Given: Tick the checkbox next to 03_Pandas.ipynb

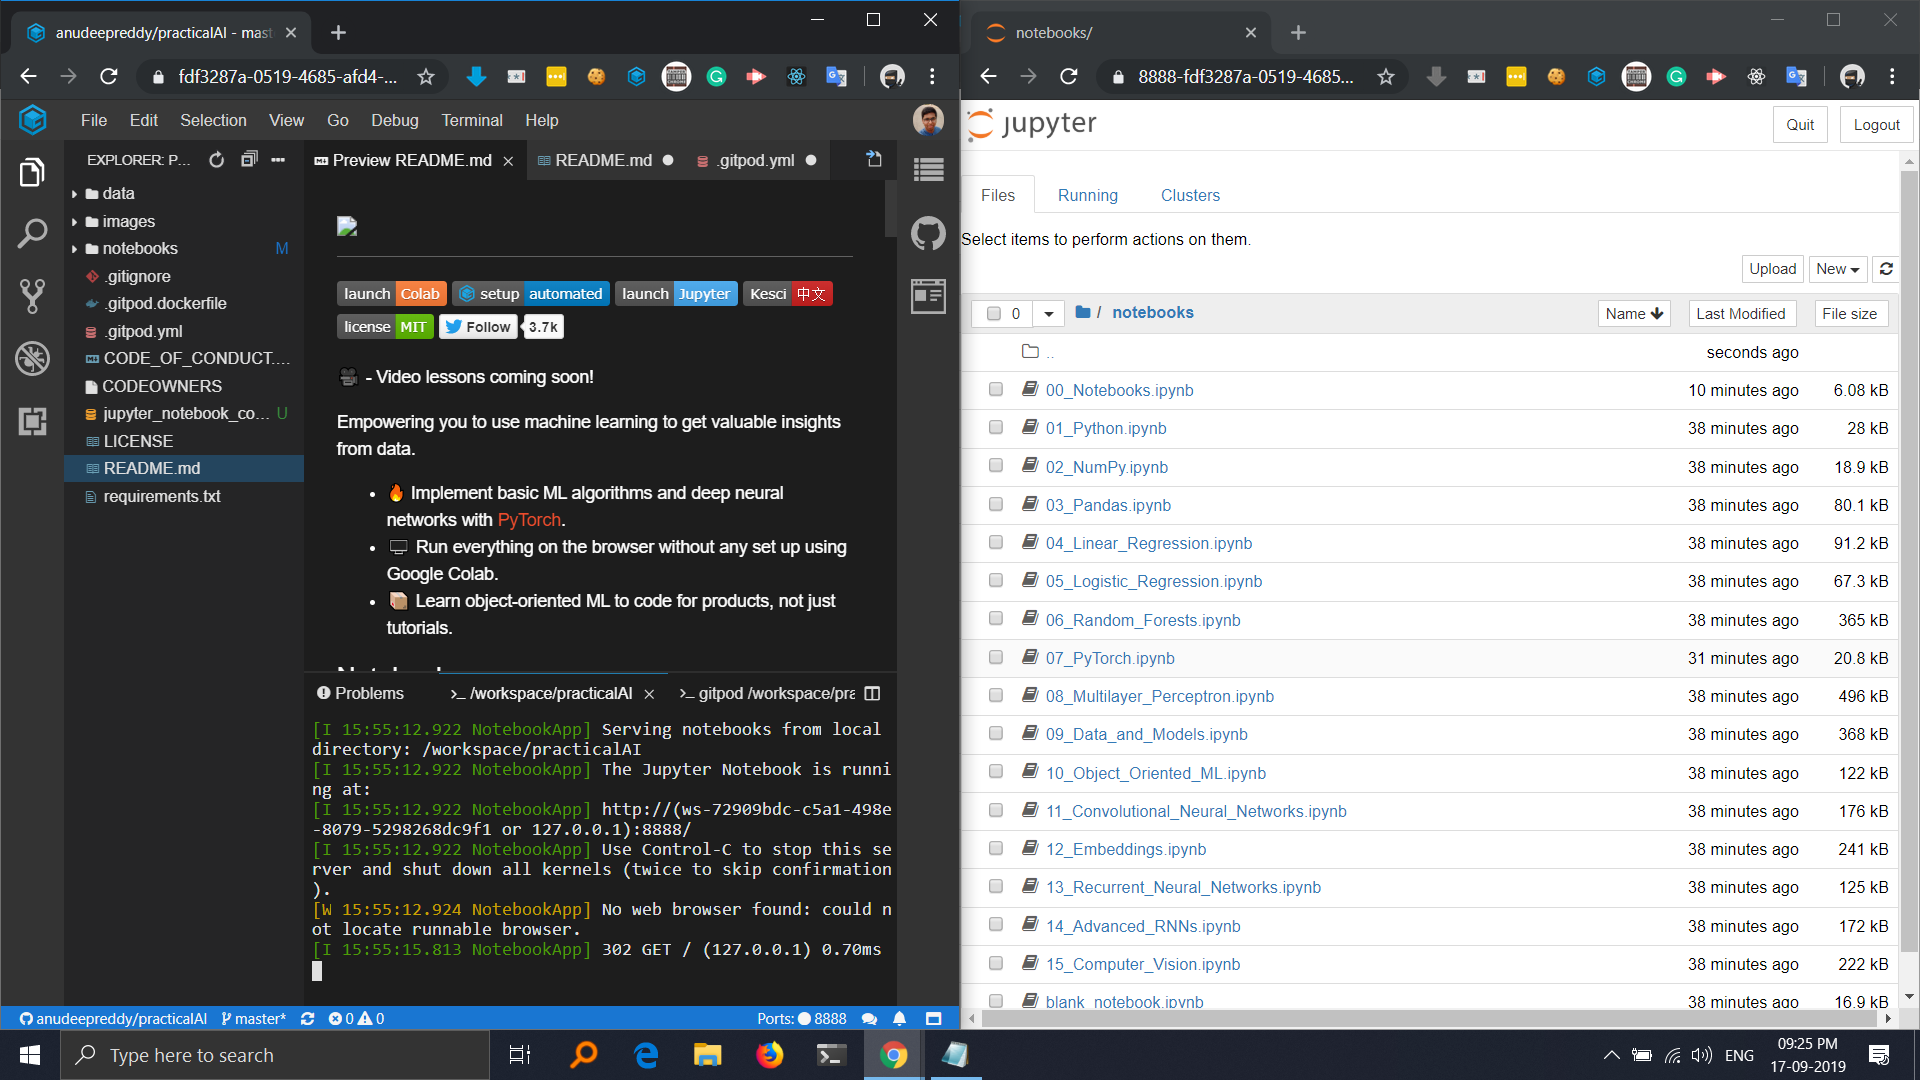Looking at the screenshot, I should [x=996, y=504].
